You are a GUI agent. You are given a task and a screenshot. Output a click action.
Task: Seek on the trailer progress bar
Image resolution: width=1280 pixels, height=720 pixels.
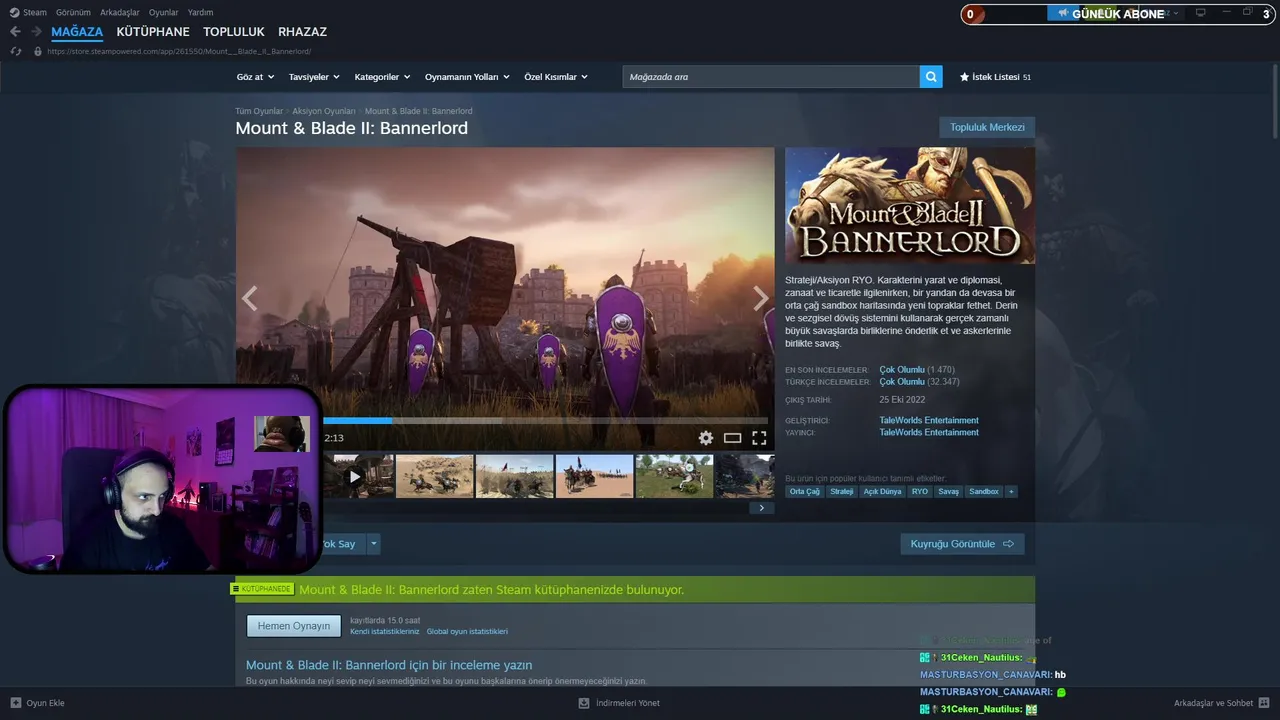[x=545, y=421]
